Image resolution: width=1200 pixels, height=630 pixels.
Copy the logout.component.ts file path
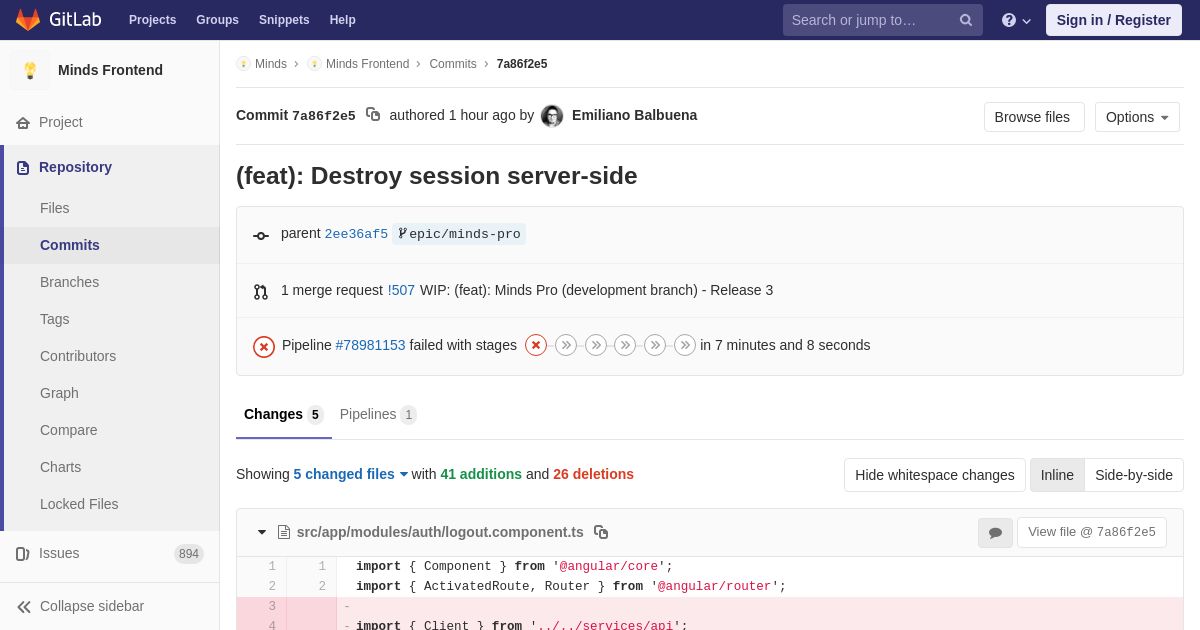coord(601,532)
